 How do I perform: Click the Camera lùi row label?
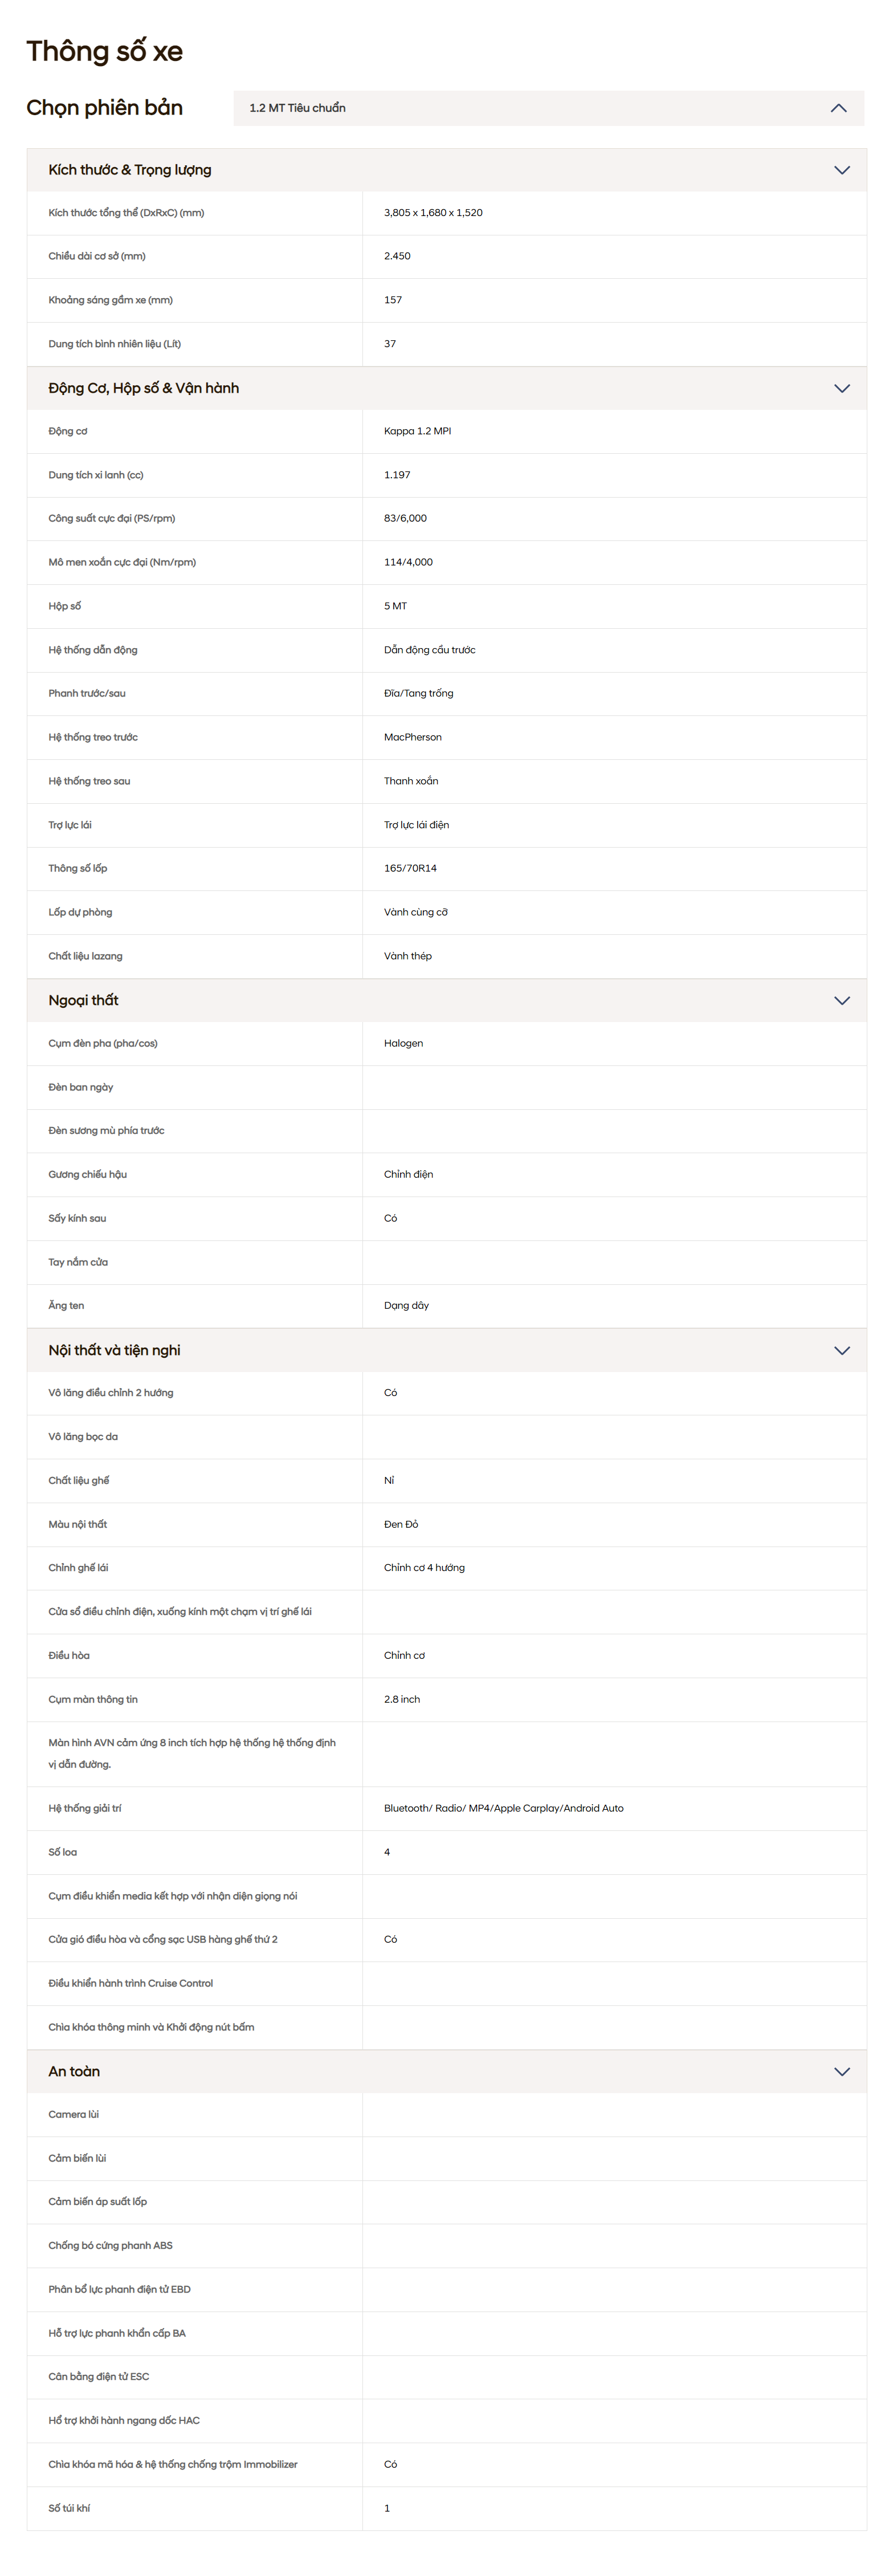[74, 2114]
